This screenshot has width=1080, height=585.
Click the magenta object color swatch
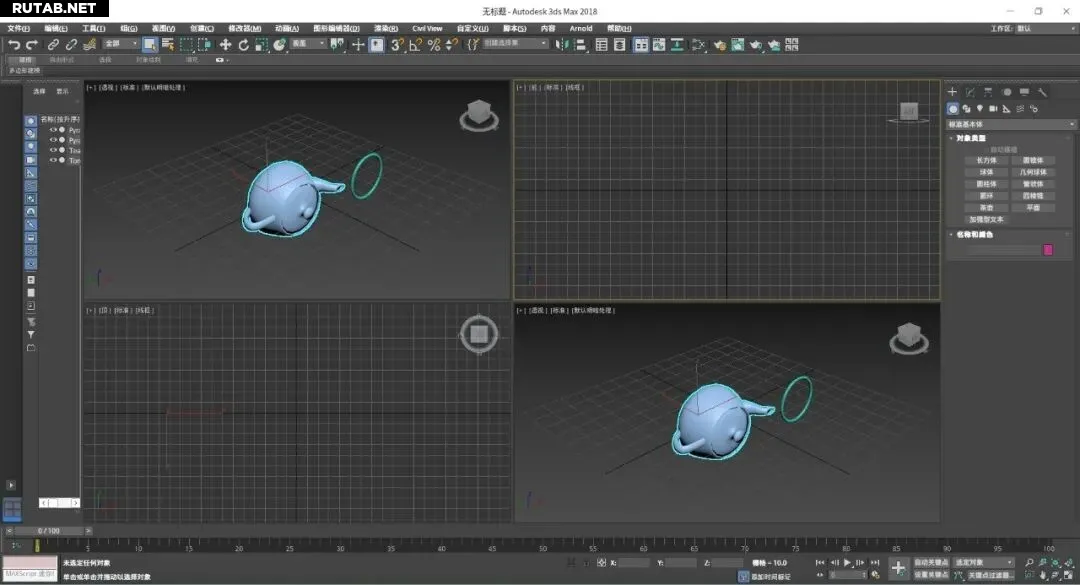(1048, 250)
